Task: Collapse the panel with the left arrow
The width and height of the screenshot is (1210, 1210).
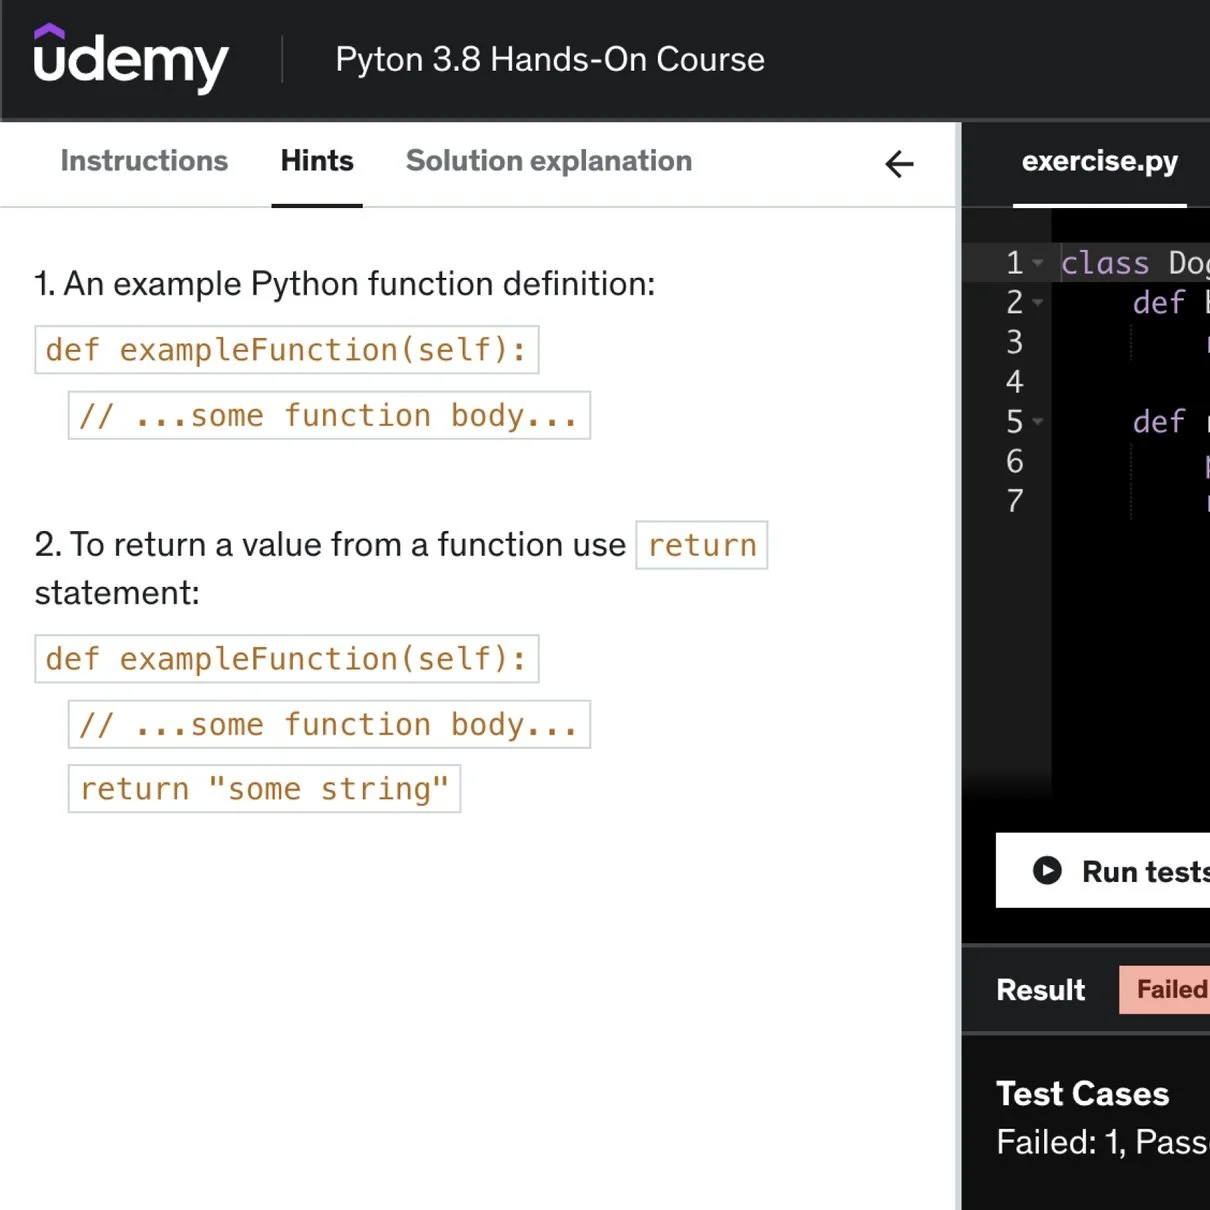Action: [899, 164]
